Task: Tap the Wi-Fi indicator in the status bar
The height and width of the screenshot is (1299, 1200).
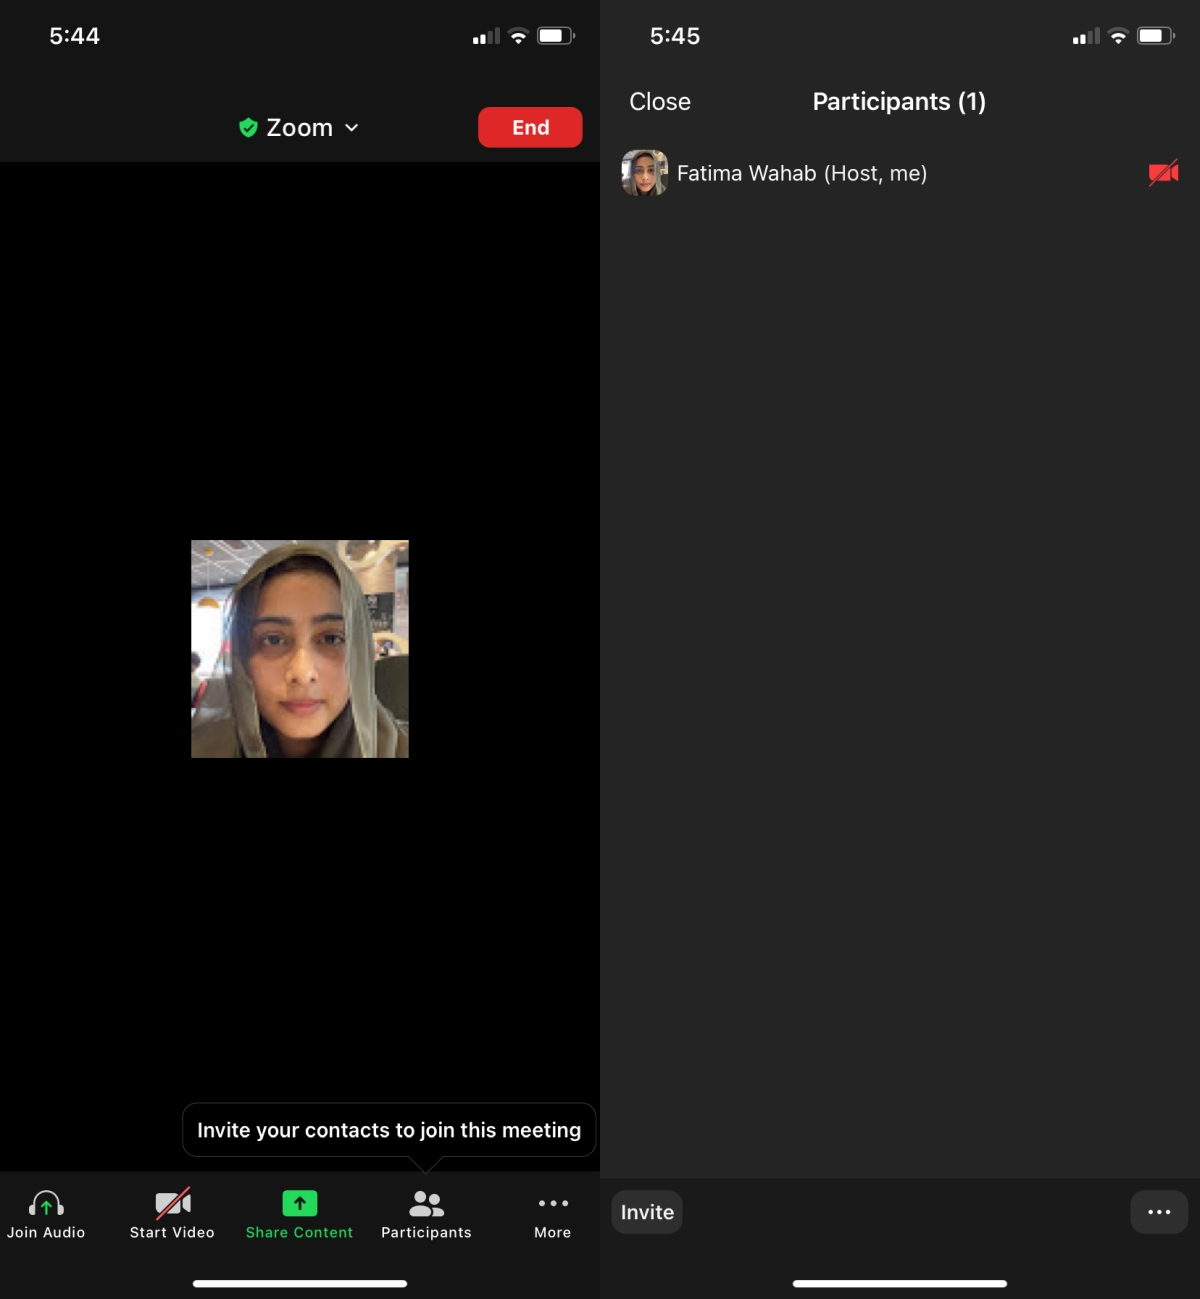Action: pyautogui.click(x=517, y=34)
